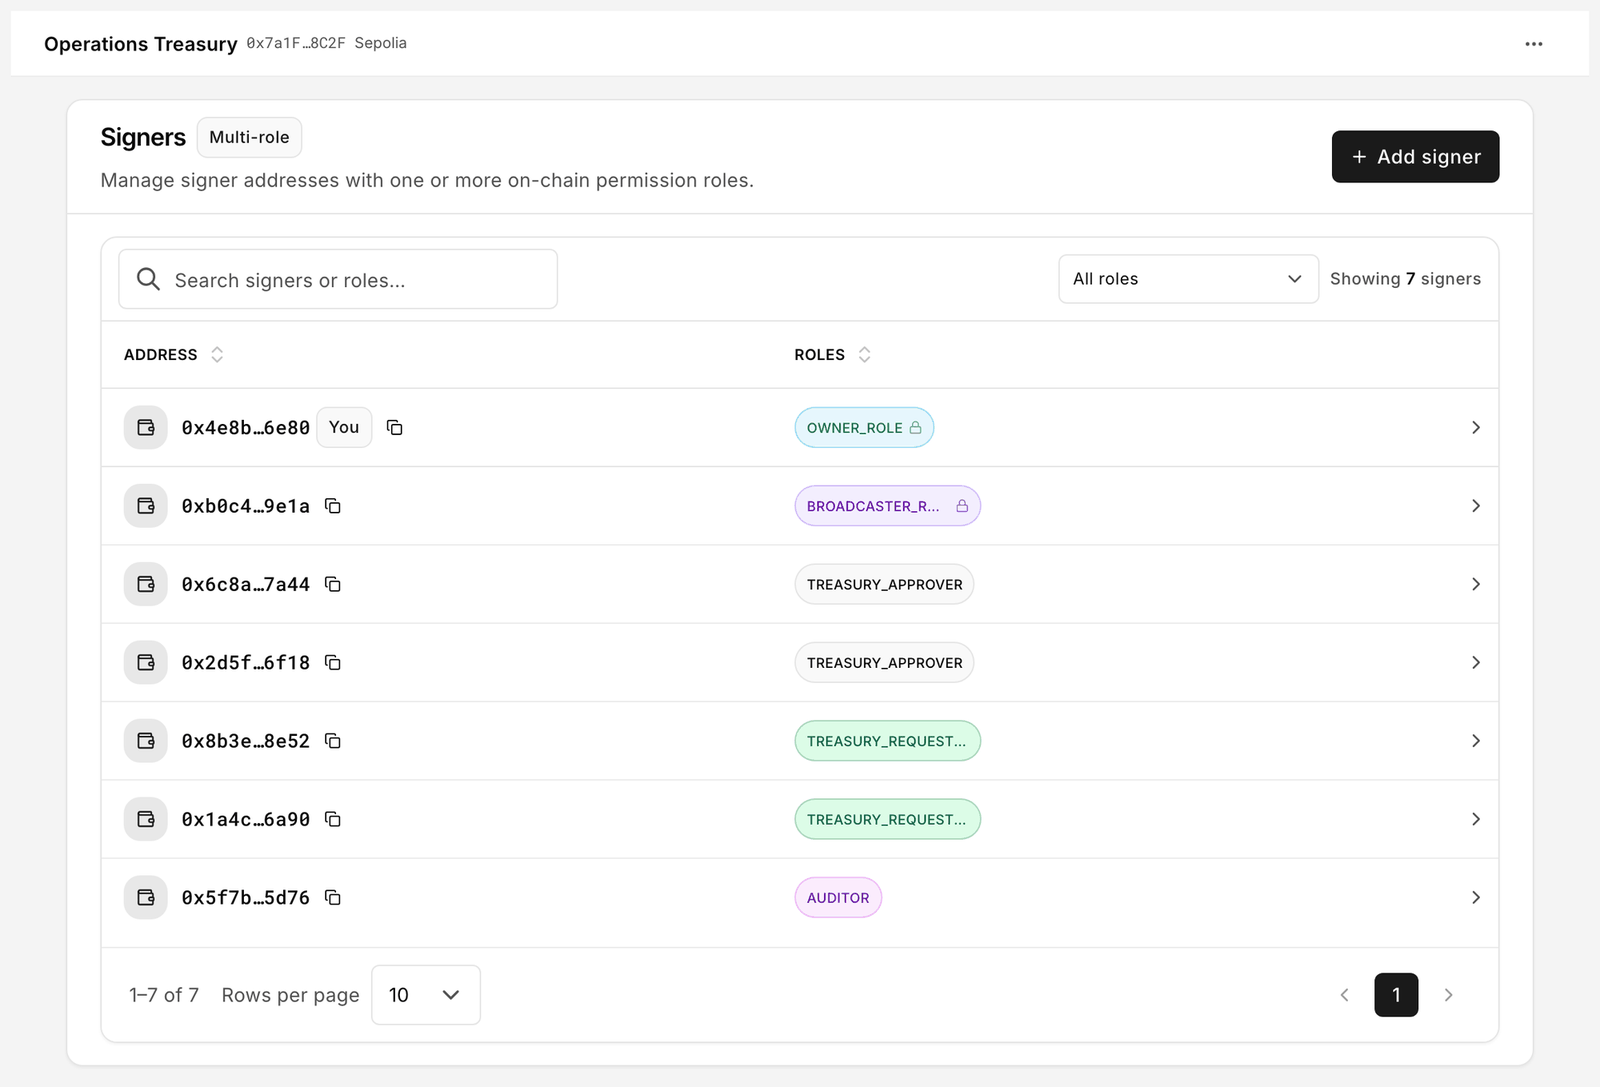Click contract address 0x7a1F…8C2F in header
The height and width of the screenshot is (1087, 1600).
pyautogui.click(x=296, y=43)
